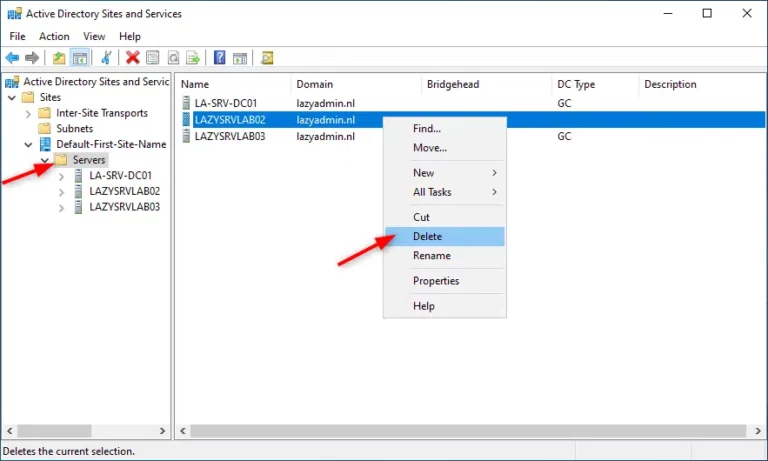Viewport: 768px width, 461px height.
Task: Click the LA-SRV-DC01 server icon in list
Action: [x=186, y=103]
